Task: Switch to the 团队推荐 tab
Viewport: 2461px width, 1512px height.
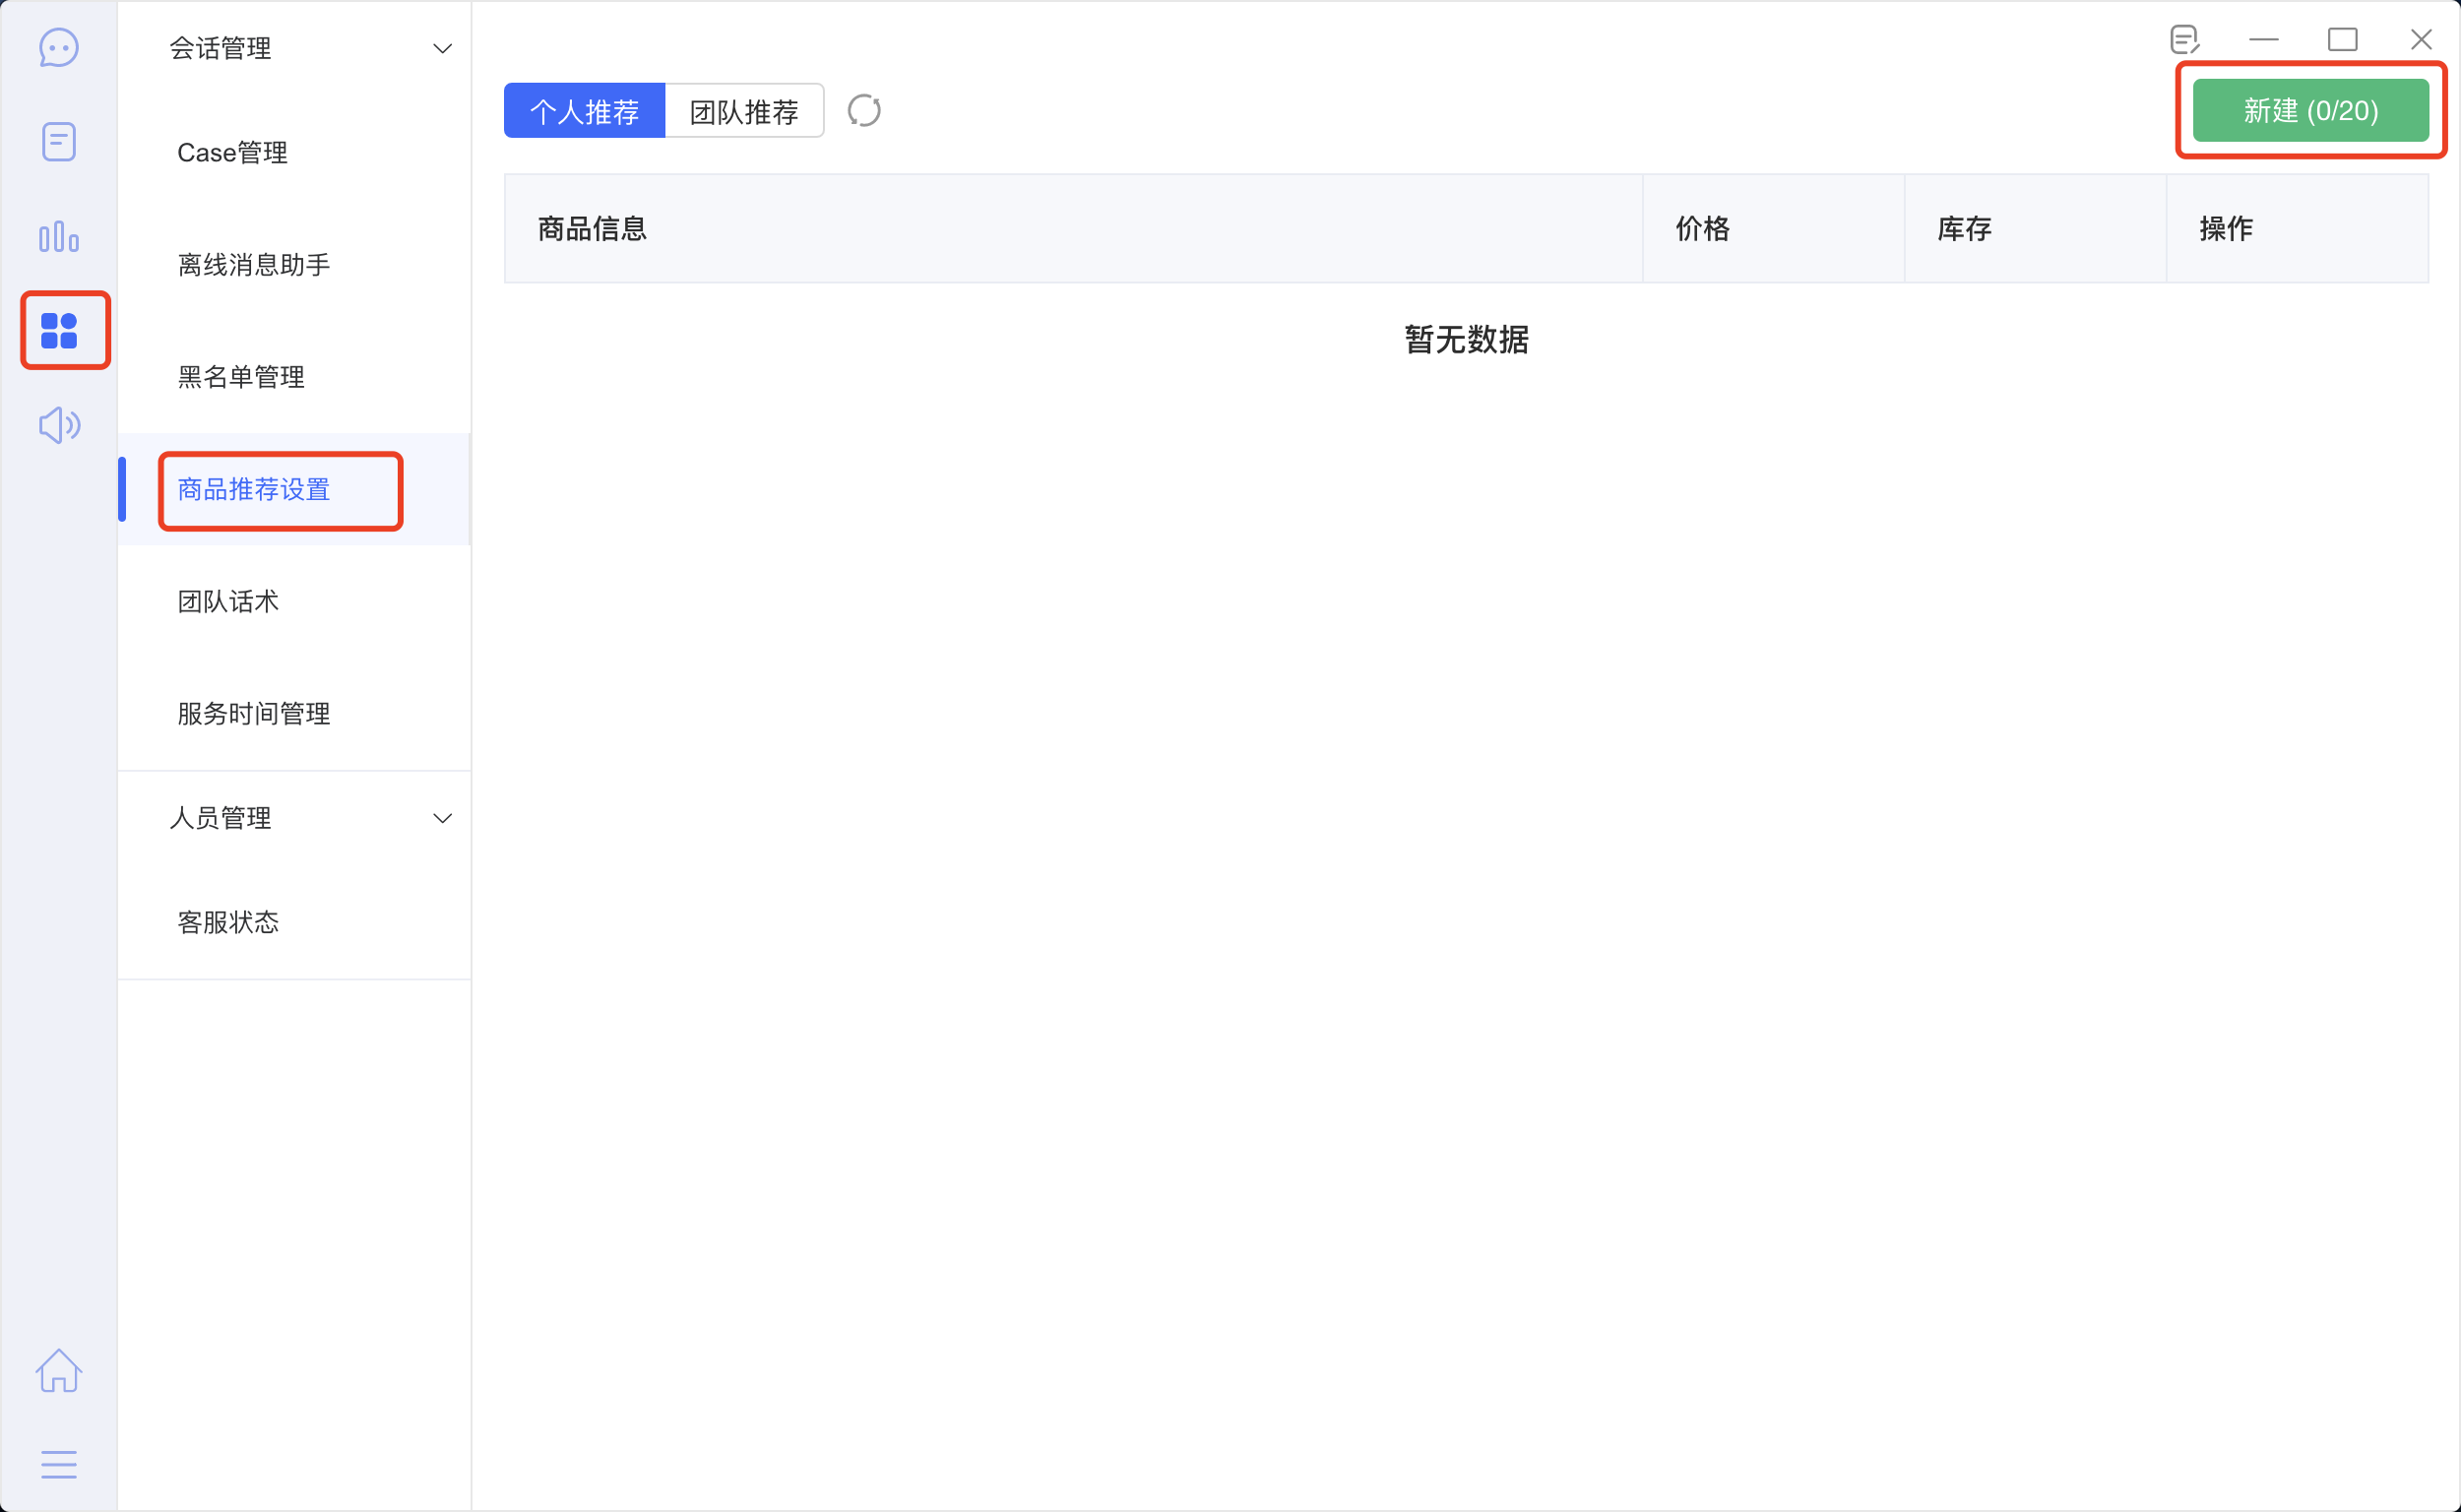Action: click(x=744, y=111)
